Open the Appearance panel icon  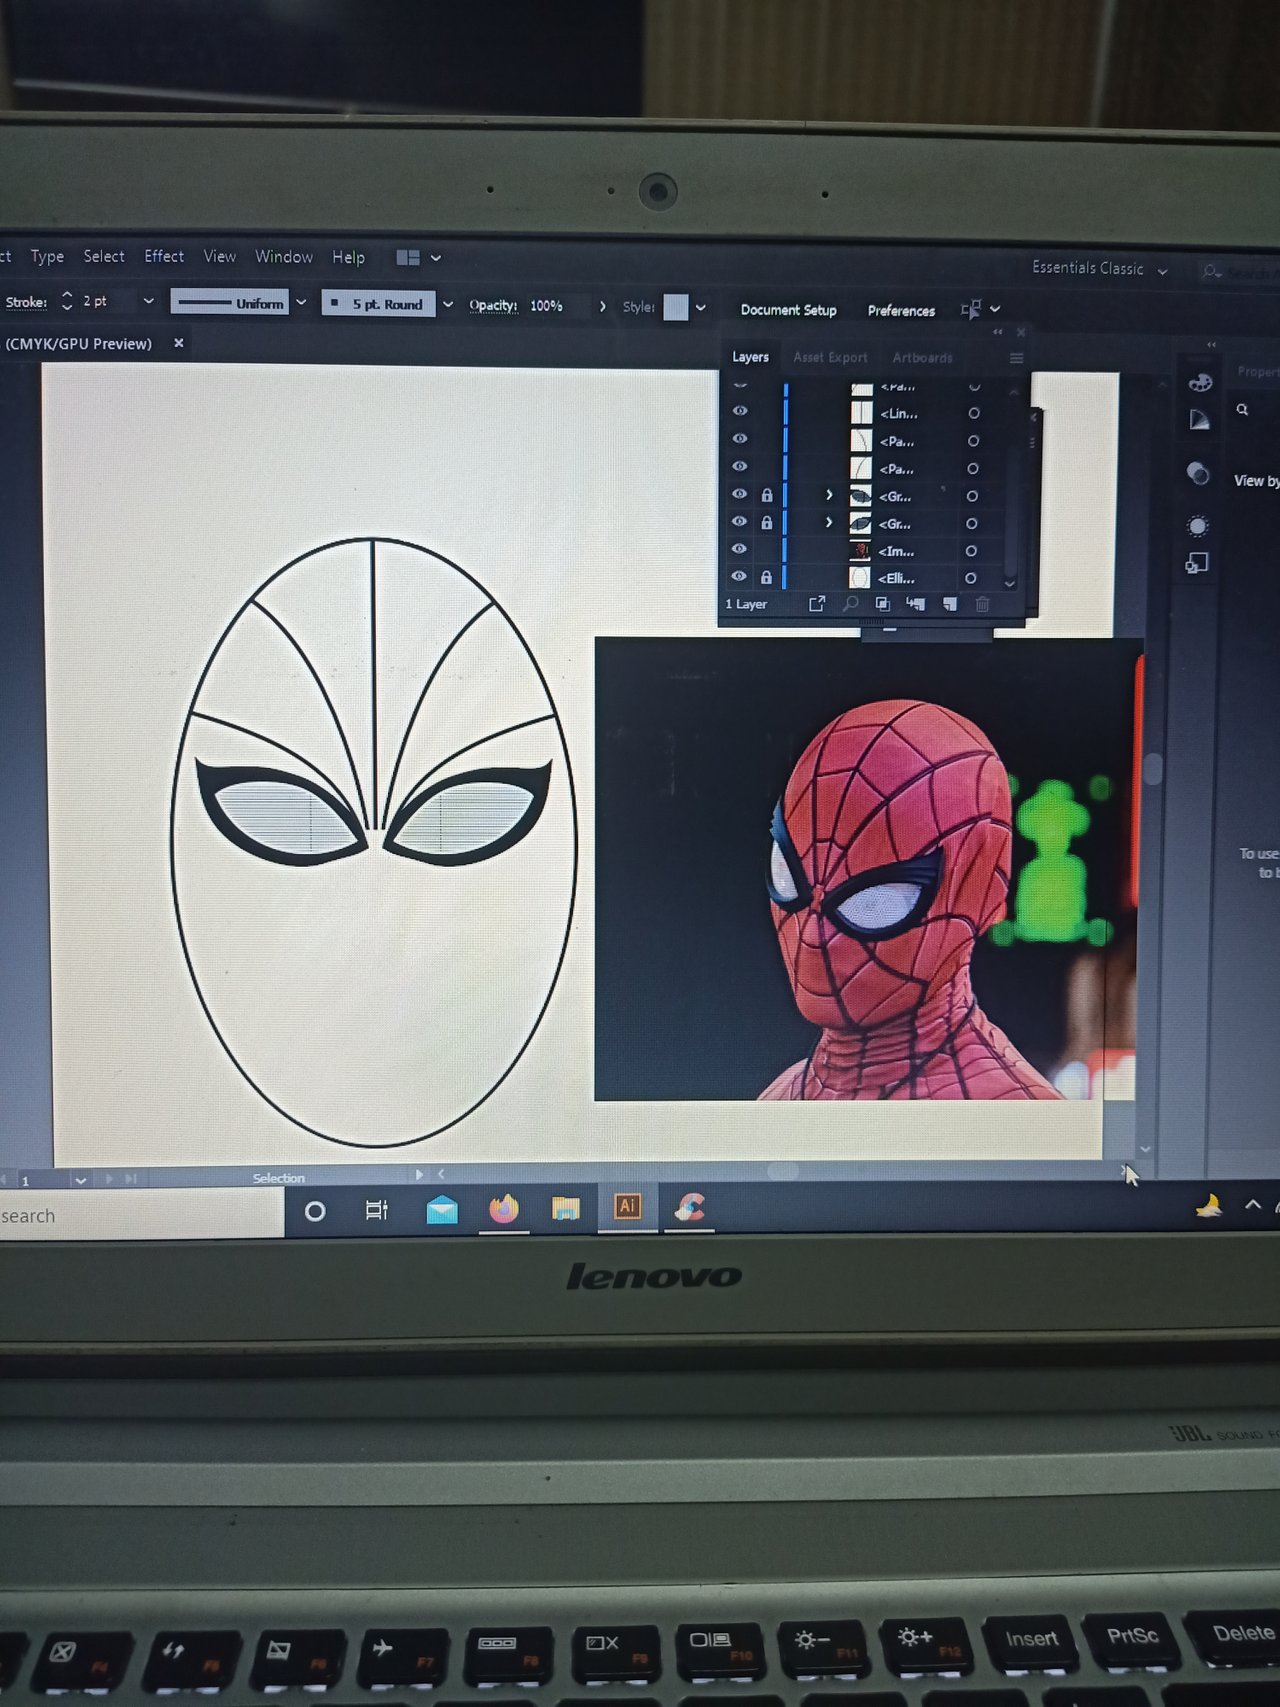[1198, 526]
